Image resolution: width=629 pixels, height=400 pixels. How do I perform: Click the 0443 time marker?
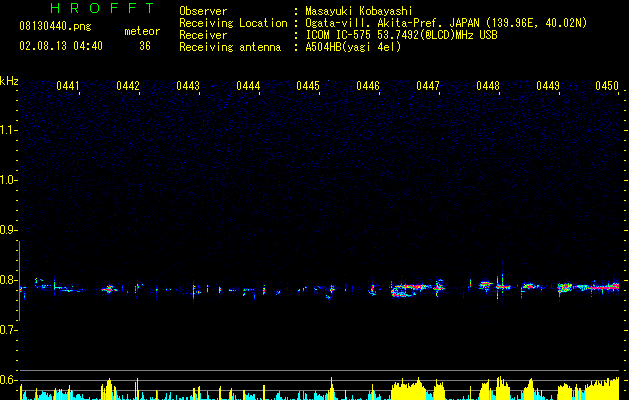pos(188,86)
